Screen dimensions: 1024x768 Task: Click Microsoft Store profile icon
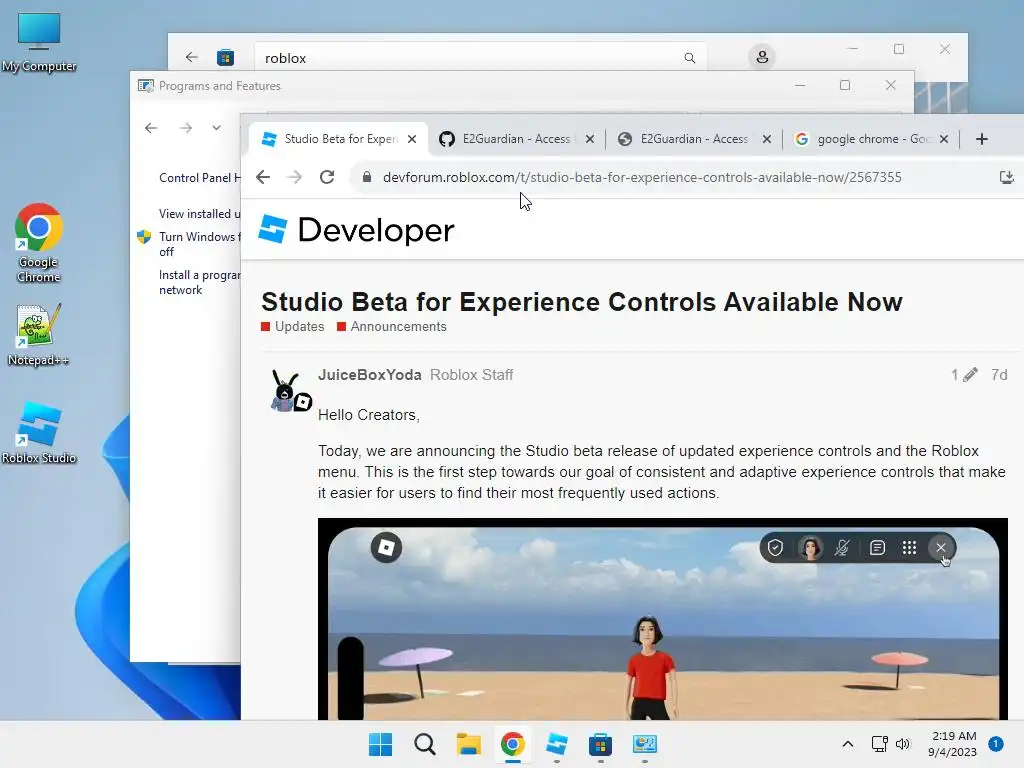pyautogui.click(x=761, y=57)
